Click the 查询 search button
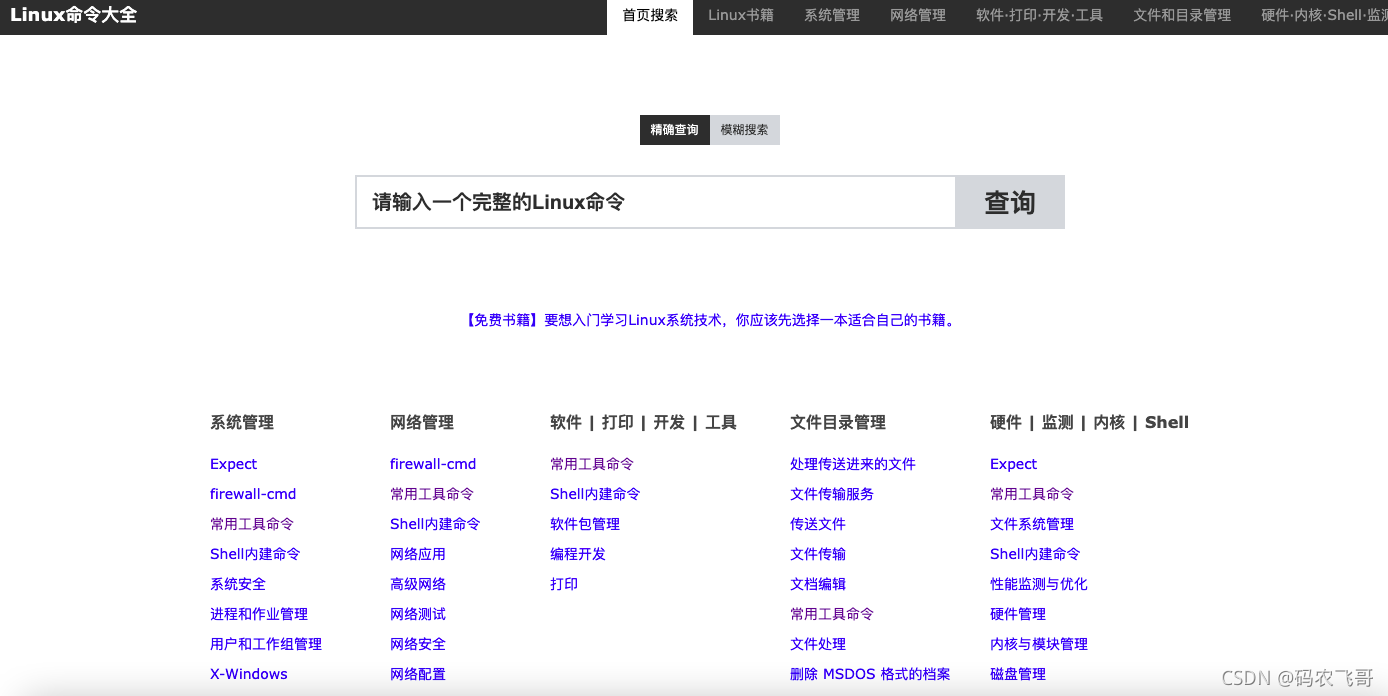This screenshot has height=696, width=1388. [x=1010, y=202]
